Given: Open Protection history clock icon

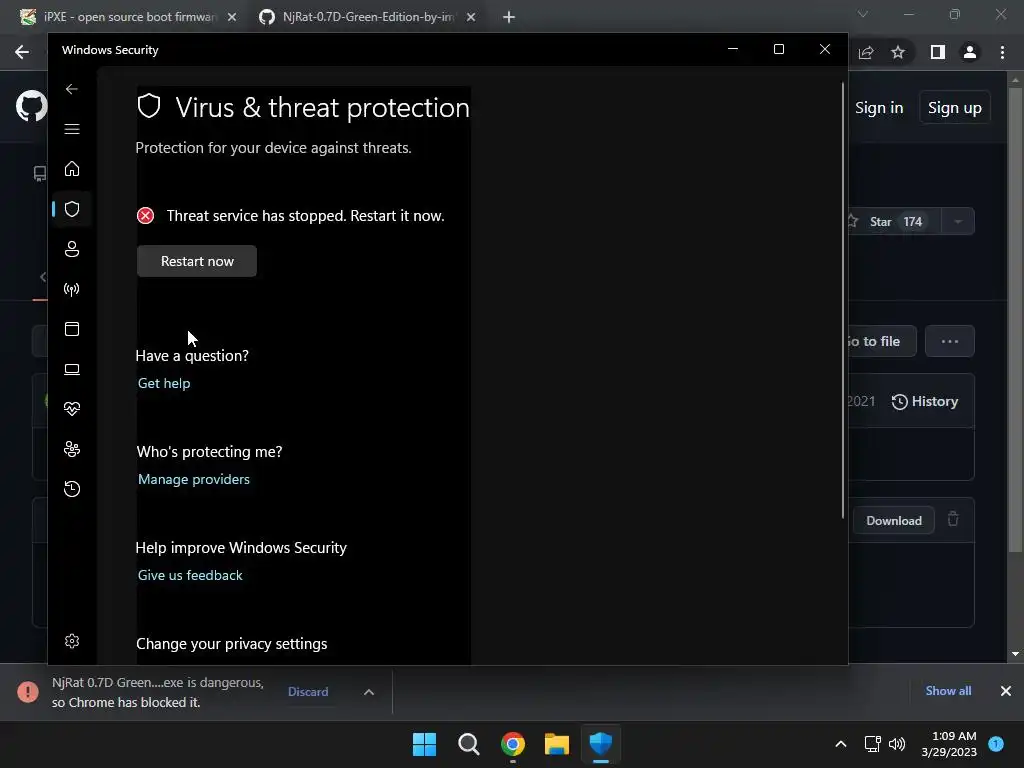Looking at the screenshot, I should click(x=72, y=489).
